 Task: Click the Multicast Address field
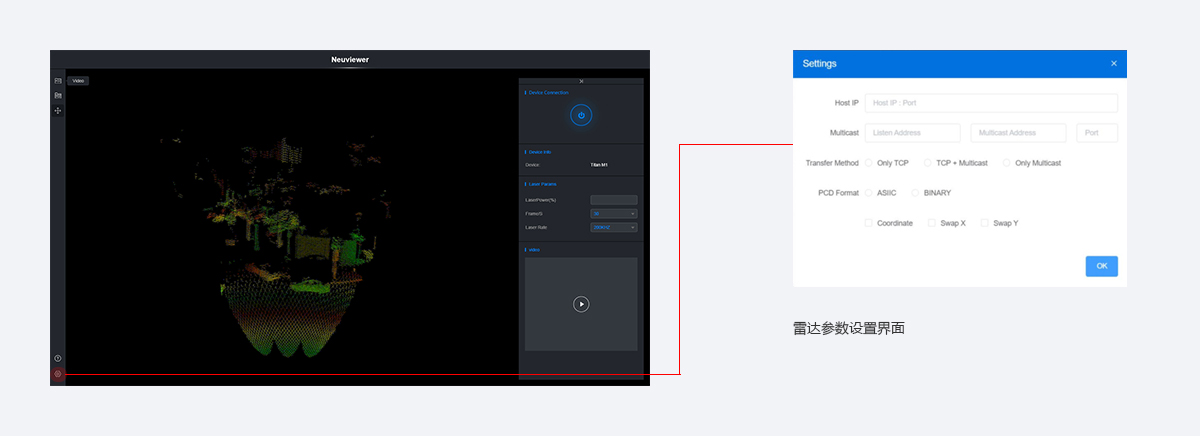[x=1018, y=132]
